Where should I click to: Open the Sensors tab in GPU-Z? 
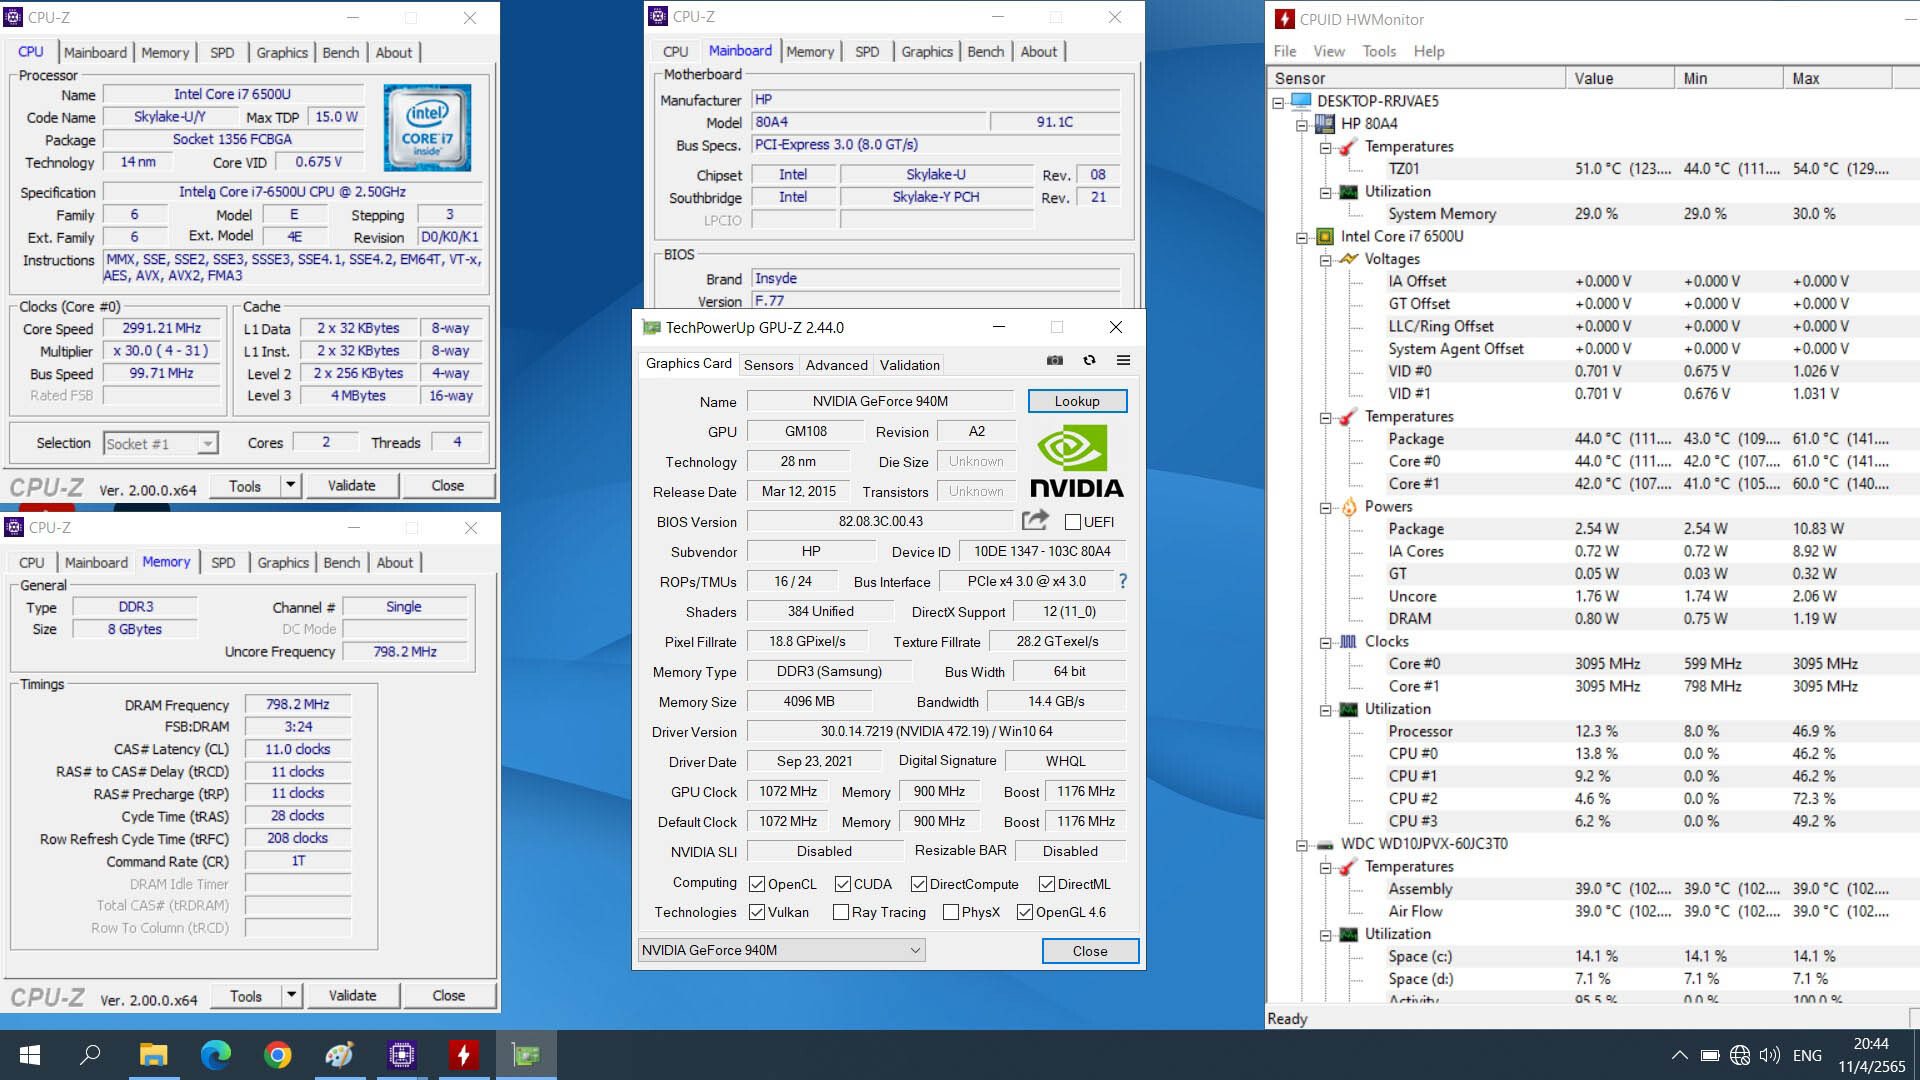(x=768, y=365)
